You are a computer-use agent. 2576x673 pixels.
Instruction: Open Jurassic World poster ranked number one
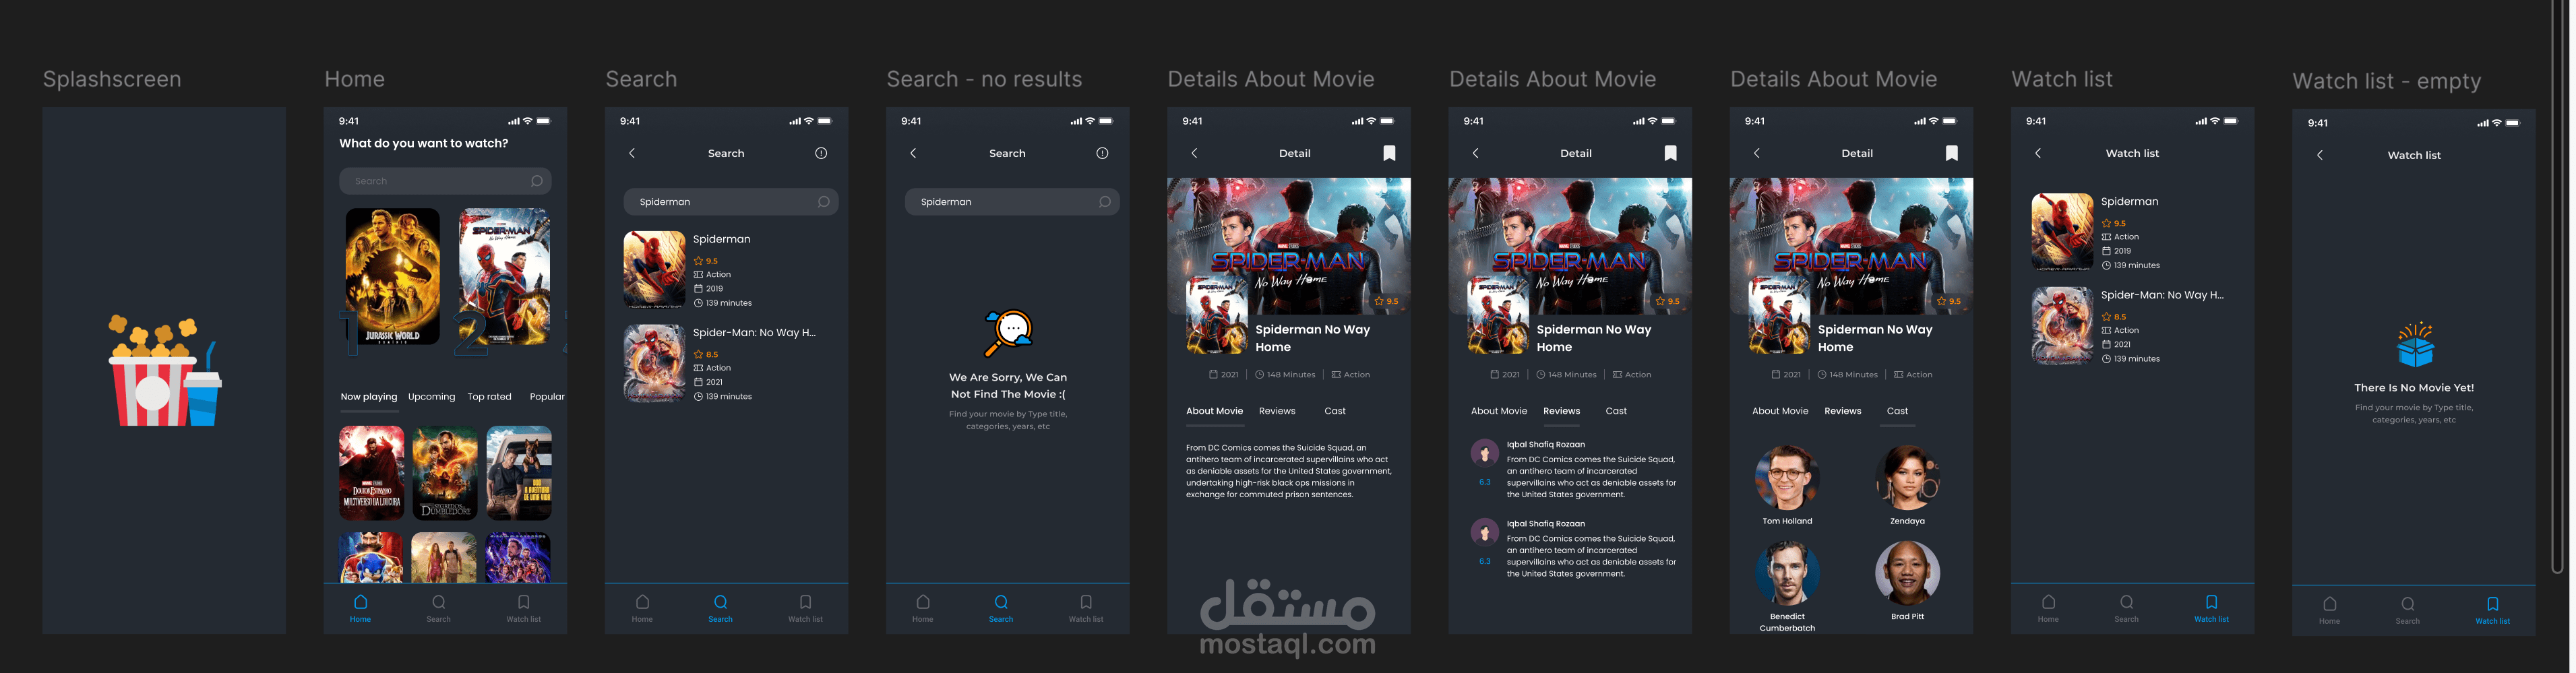click(x=393, y=277)
